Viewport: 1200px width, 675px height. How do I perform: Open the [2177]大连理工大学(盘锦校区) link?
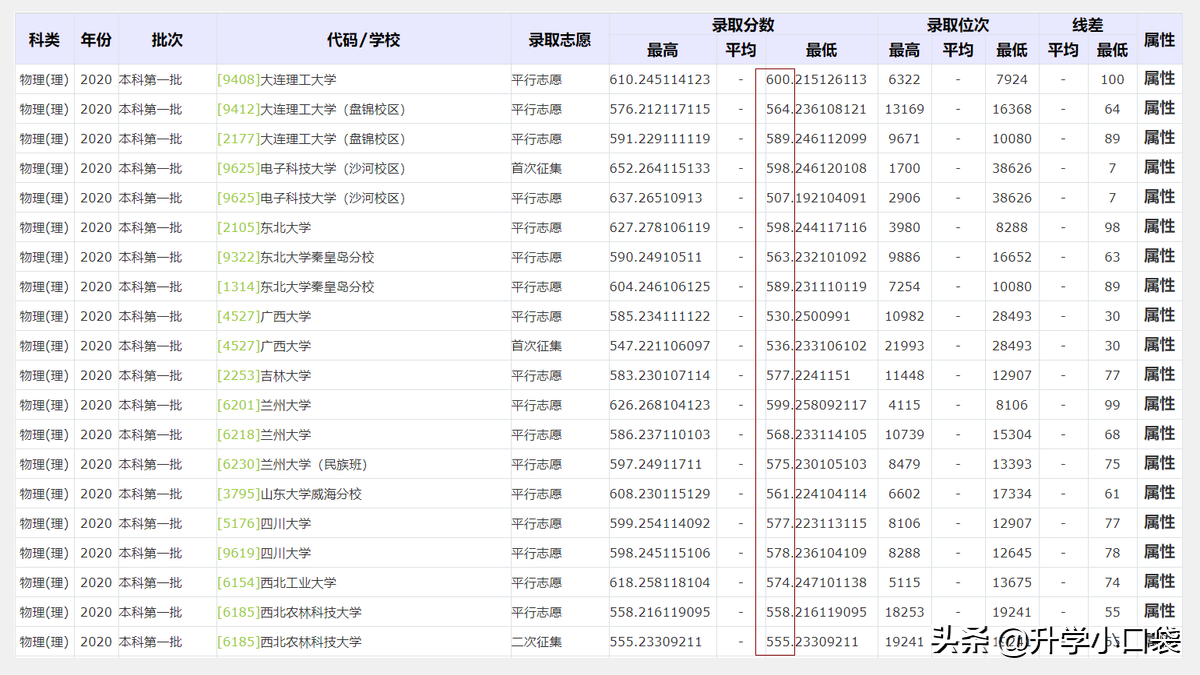click(x=311, y=139)
